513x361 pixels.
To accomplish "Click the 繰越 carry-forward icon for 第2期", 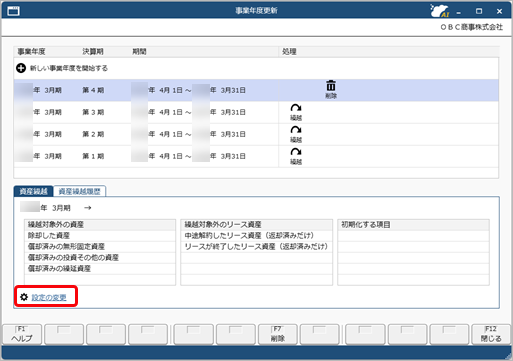I will [x=296, y=134].
